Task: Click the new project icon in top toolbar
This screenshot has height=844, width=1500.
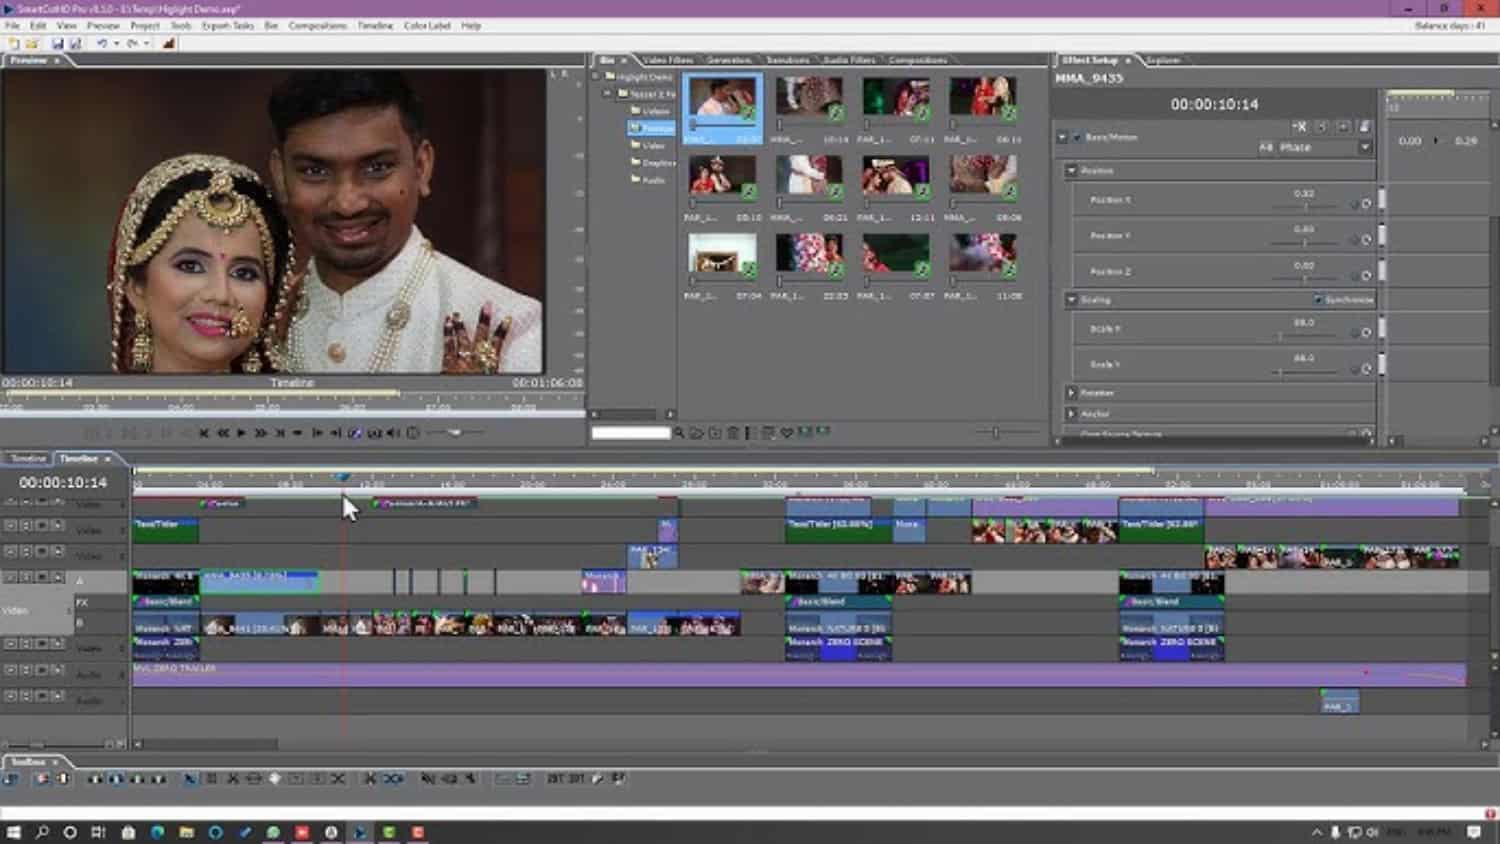Action: (14, 44)
